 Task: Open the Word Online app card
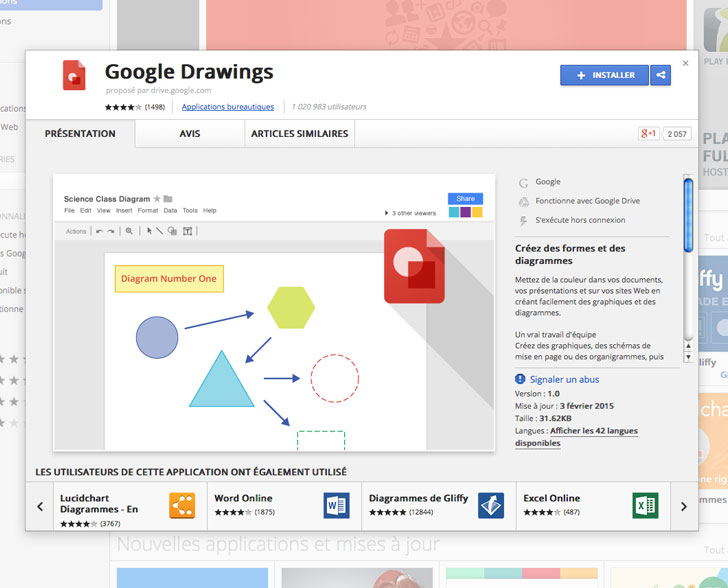pyautogui.click(x=284, y=506)
